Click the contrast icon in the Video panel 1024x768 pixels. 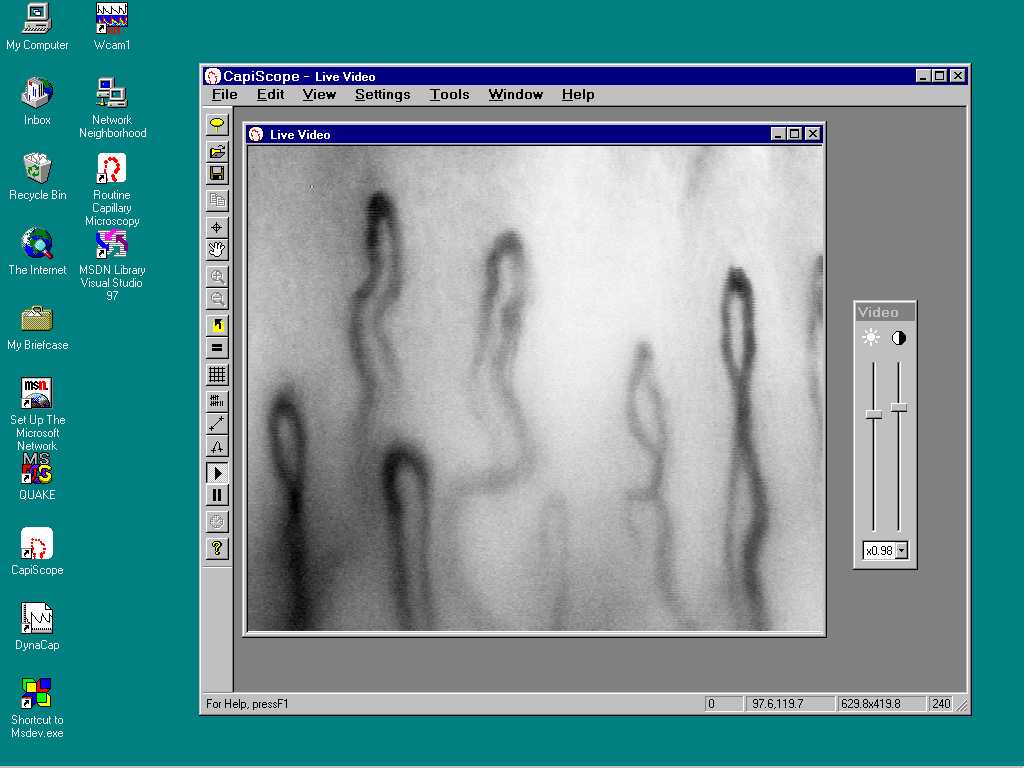pos(898,337)
